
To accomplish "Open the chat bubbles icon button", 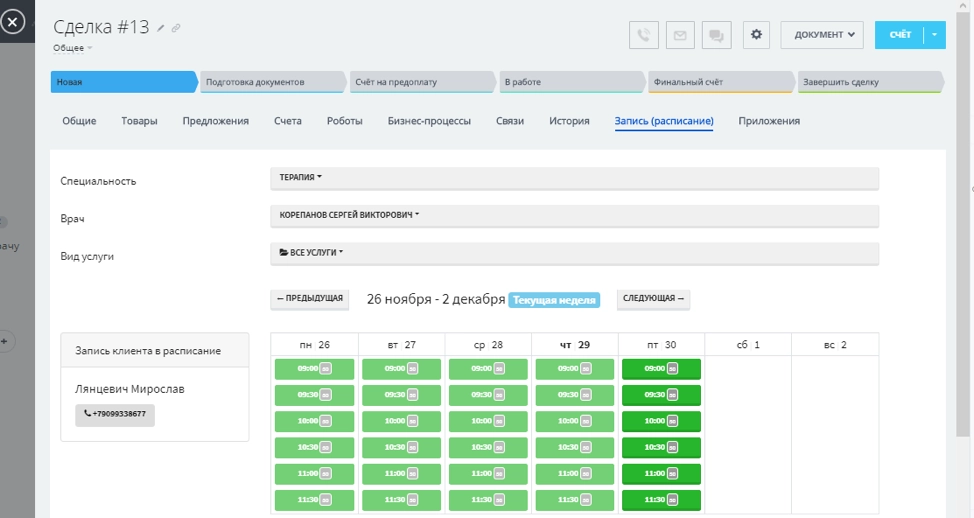I will [716, 35].
